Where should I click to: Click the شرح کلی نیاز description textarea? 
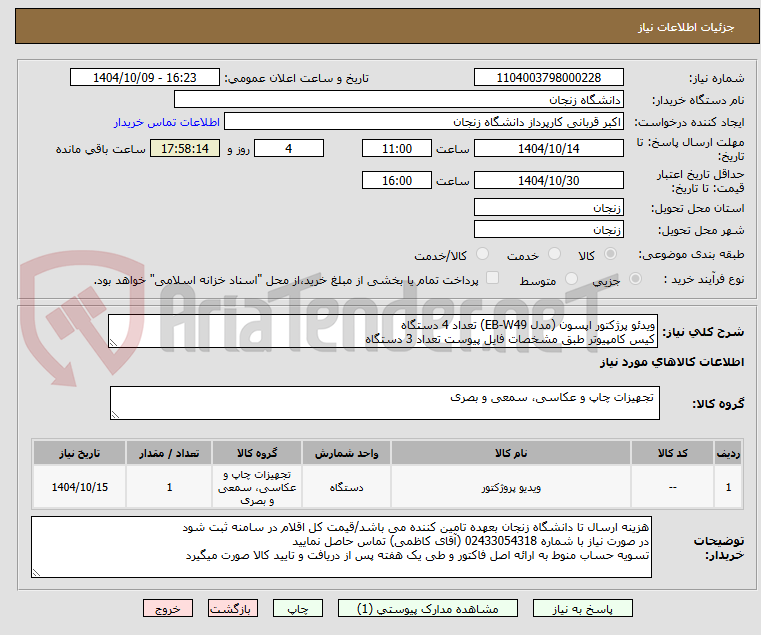(x=383, y=331)
